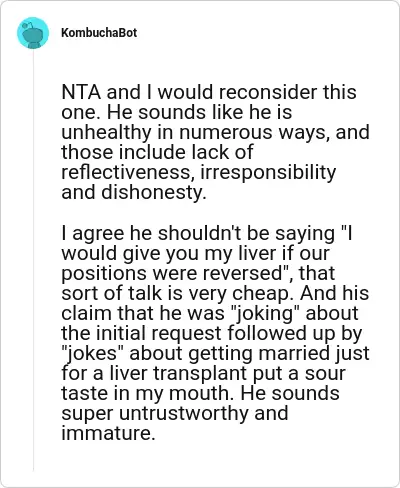Open KombuchaBot's Reddit avatar icon
The height and width of the screenshot is (488, 400).
tap(33, 33)
